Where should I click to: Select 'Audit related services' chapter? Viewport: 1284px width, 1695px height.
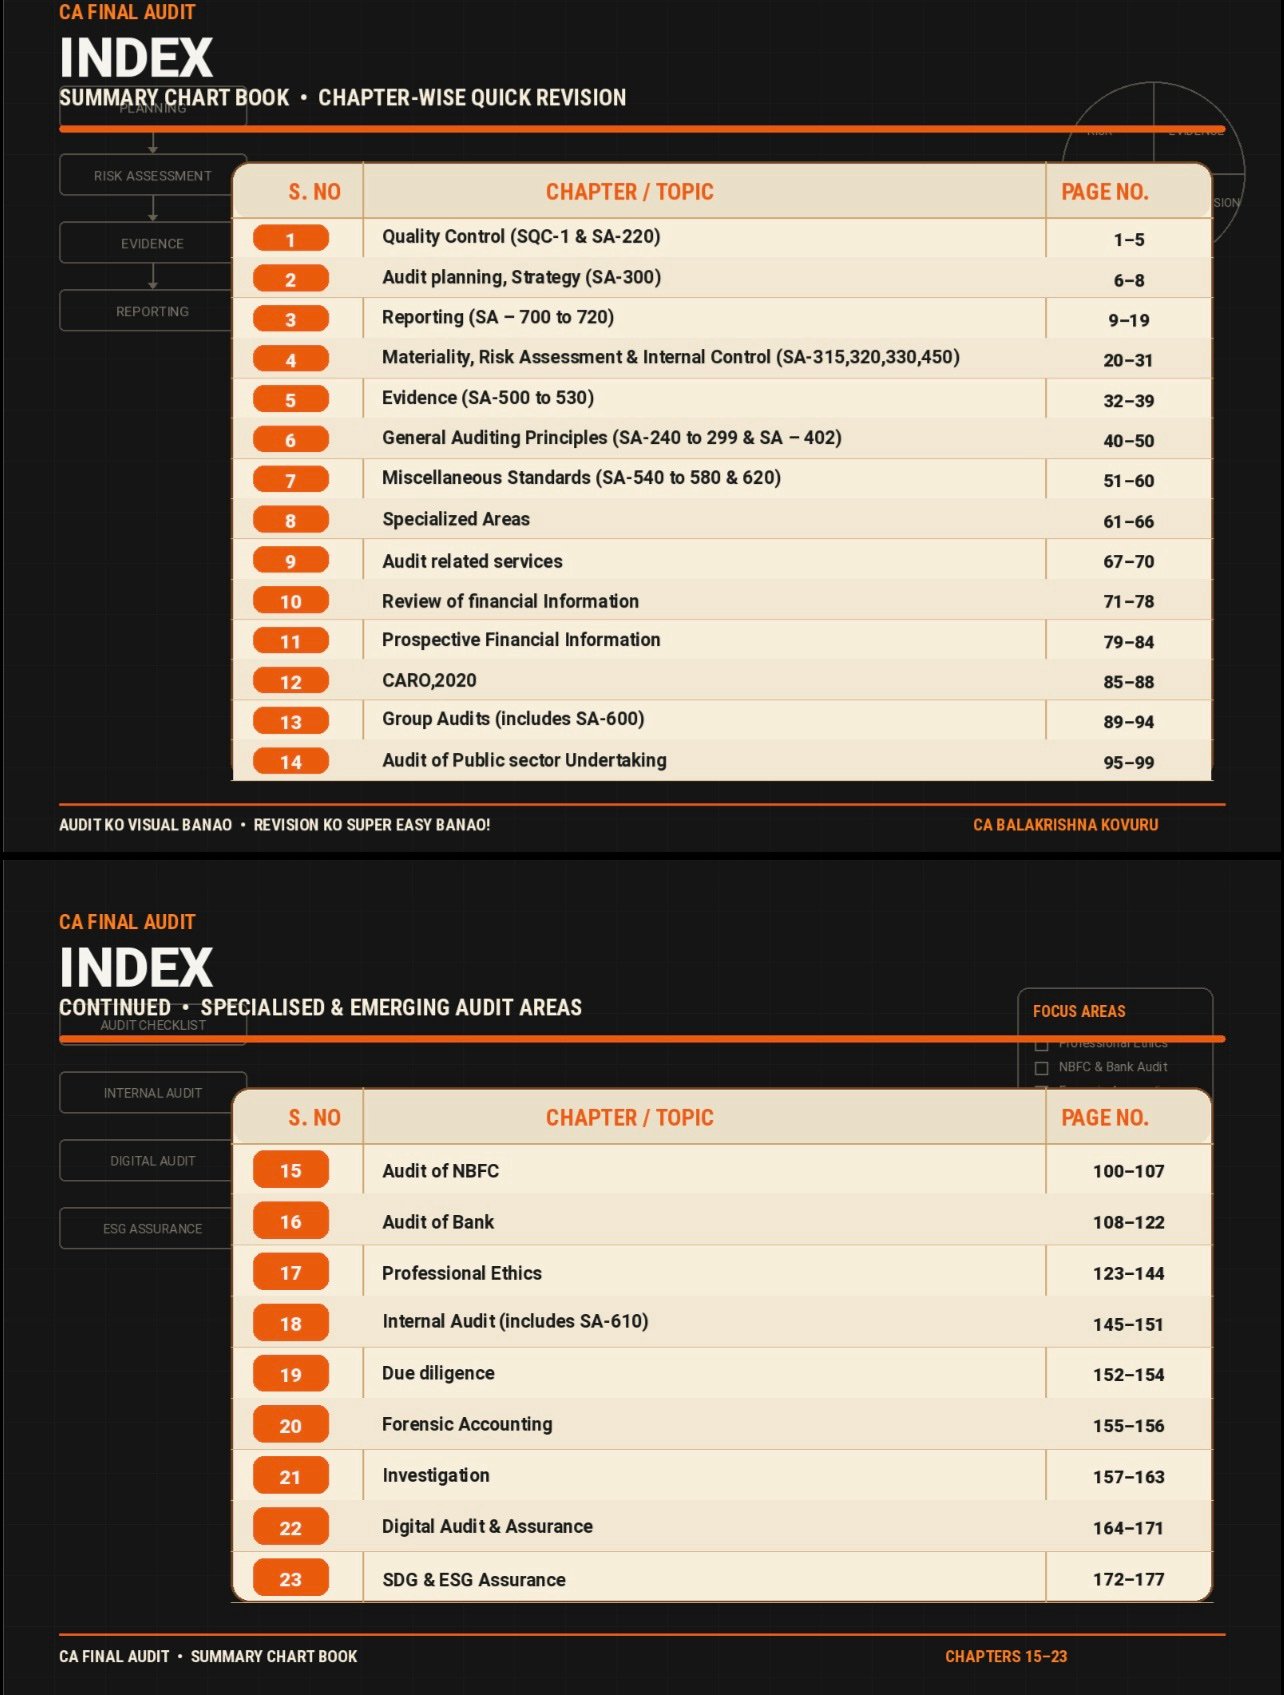coord(472,561)
